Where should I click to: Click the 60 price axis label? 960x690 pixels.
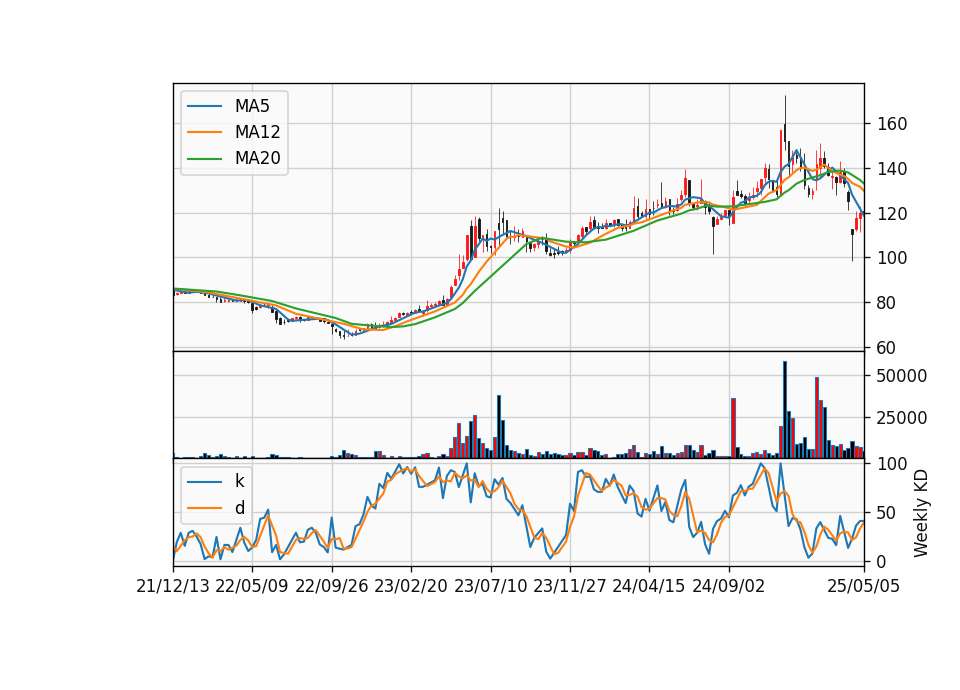click(887, 348)
